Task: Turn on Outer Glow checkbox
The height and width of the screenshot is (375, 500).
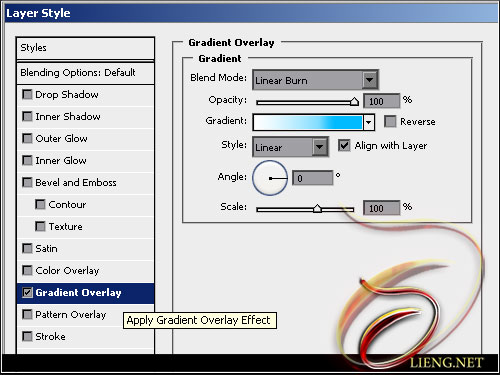Action: pyautogui.click(x=27, y=138)
